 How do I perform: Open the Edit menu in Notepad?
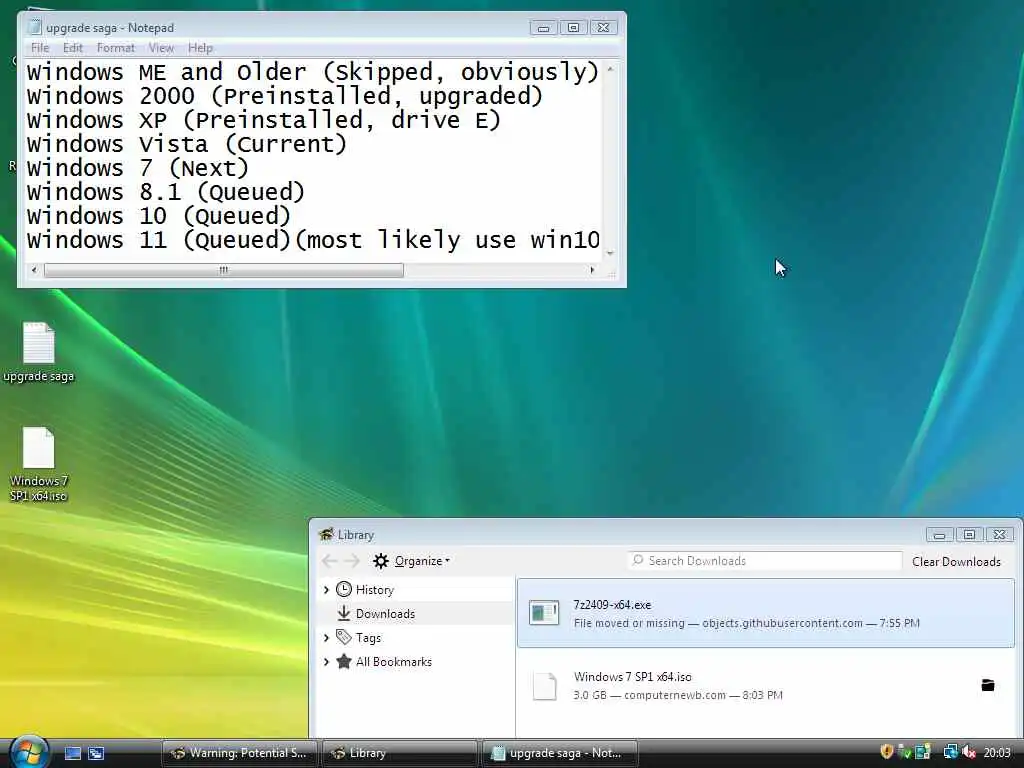click(72, 48)
